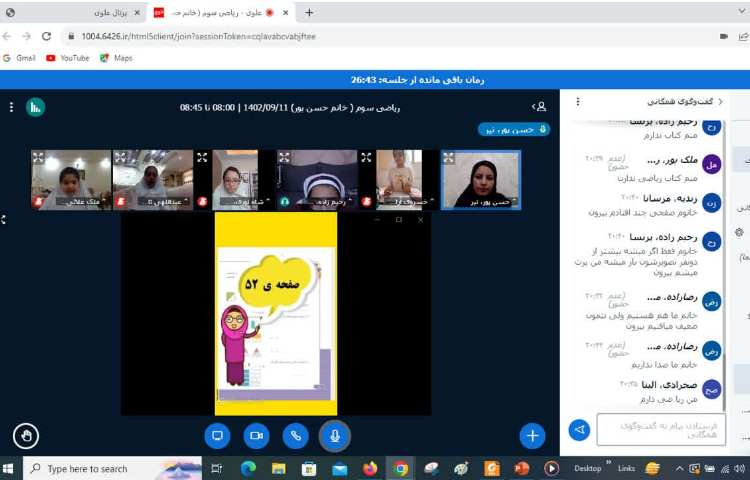Fullscreen the رحیم زاده webcam tile
This screenshot has height=480, width=750.
pyautogui.click(x=284, y=157)
